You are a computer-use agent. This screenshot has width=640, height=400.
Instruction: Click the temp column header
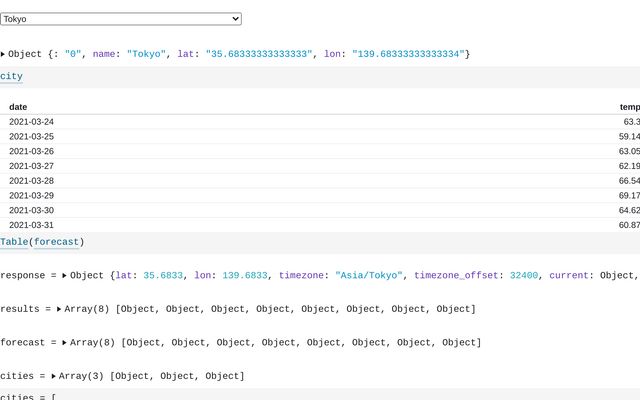pos(629,106)
